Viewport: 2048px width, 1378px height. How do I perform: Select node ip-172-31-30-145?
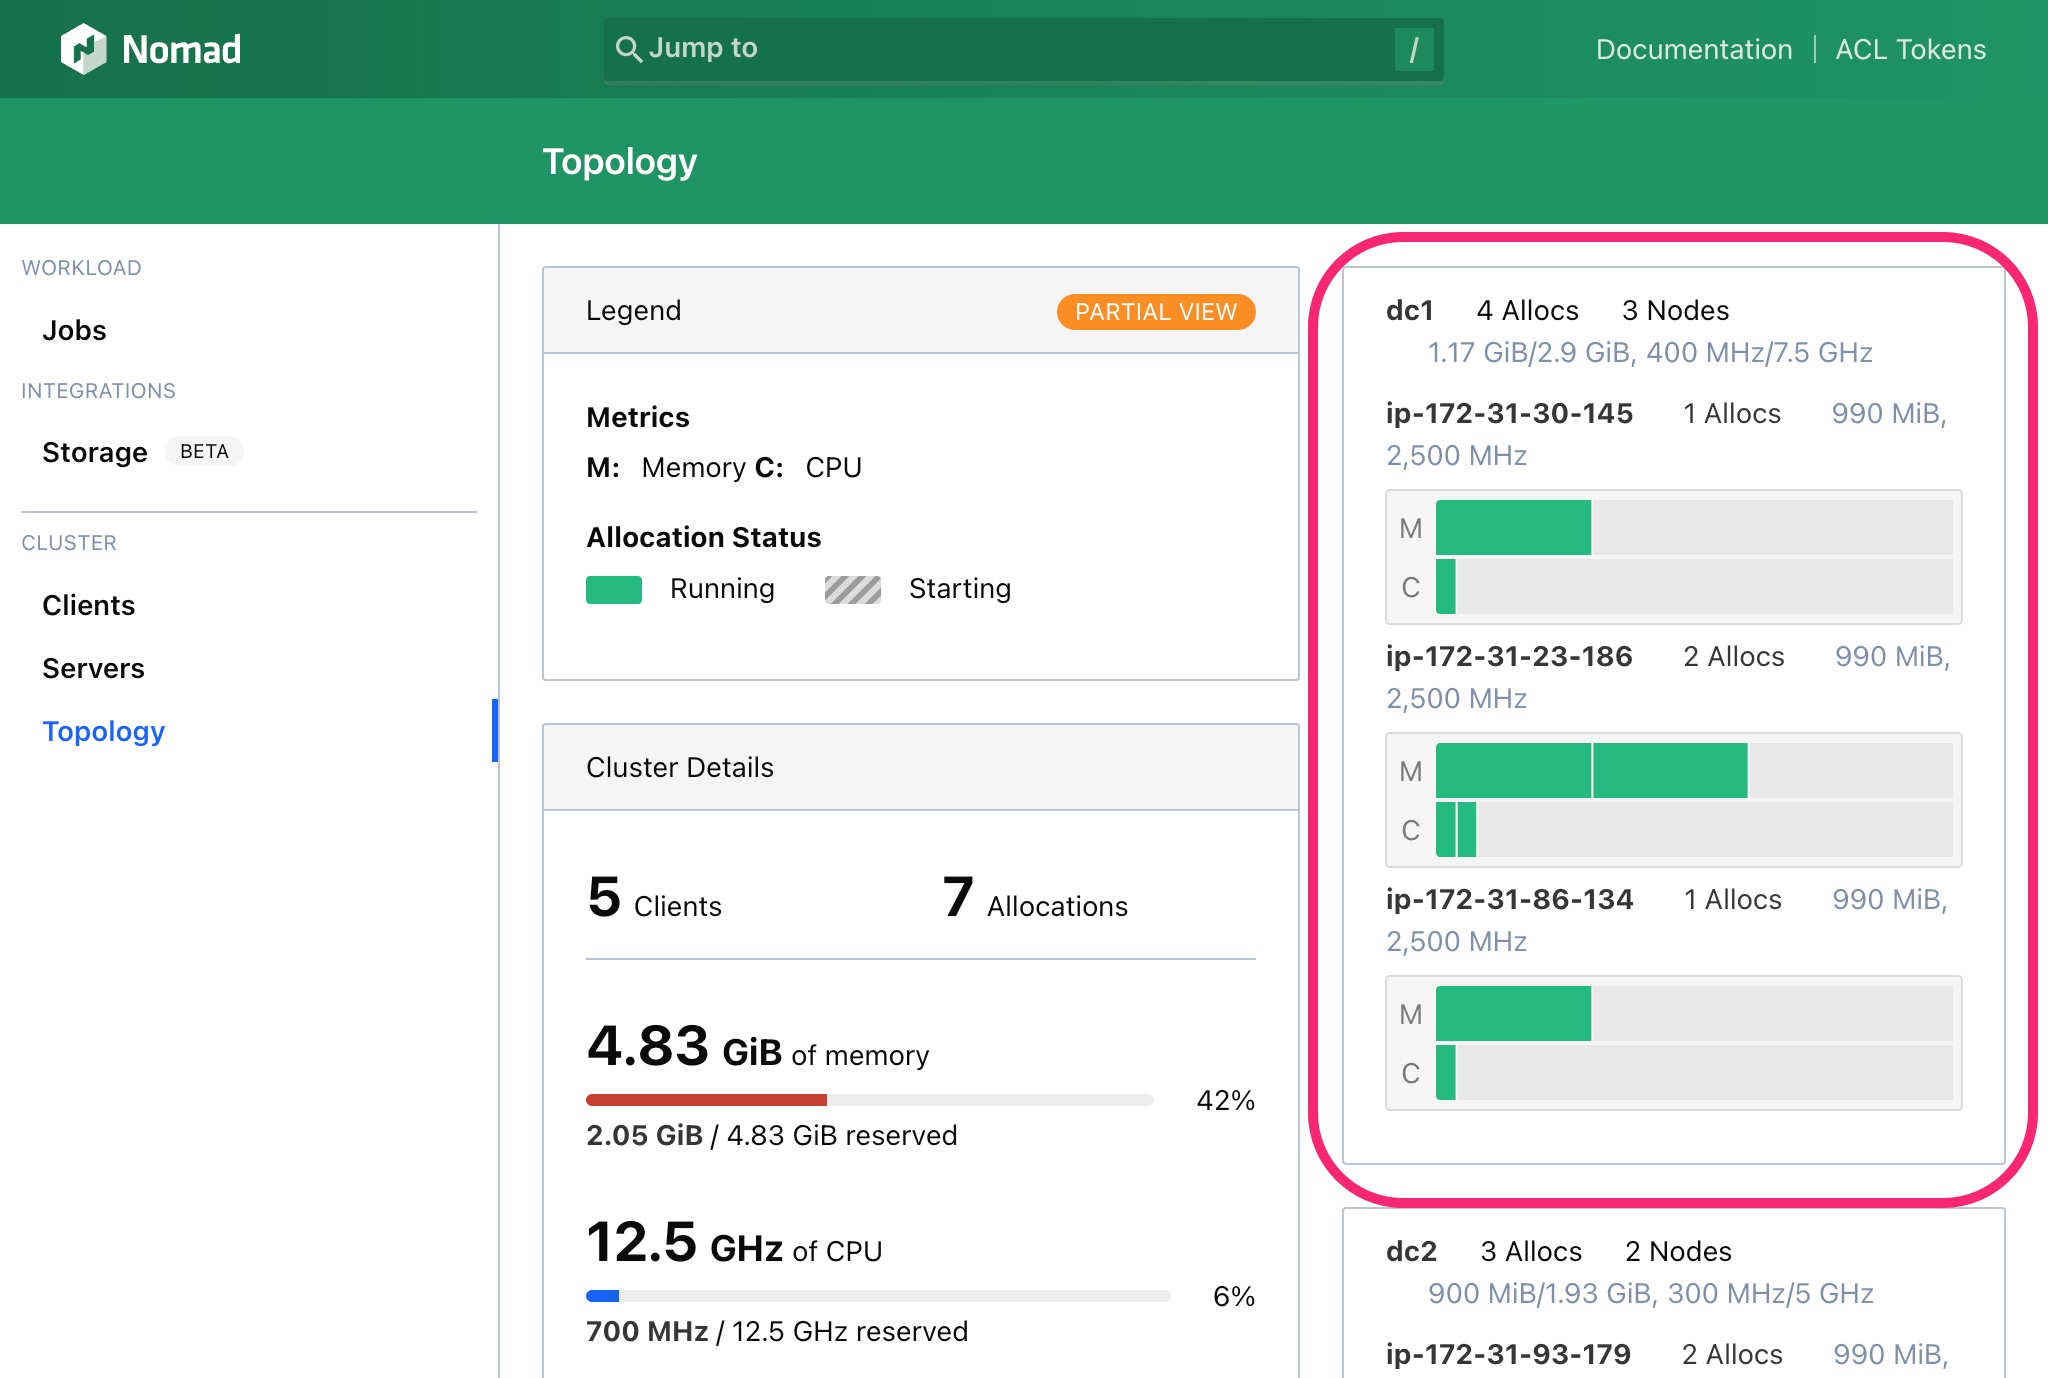click(1509, 413)
